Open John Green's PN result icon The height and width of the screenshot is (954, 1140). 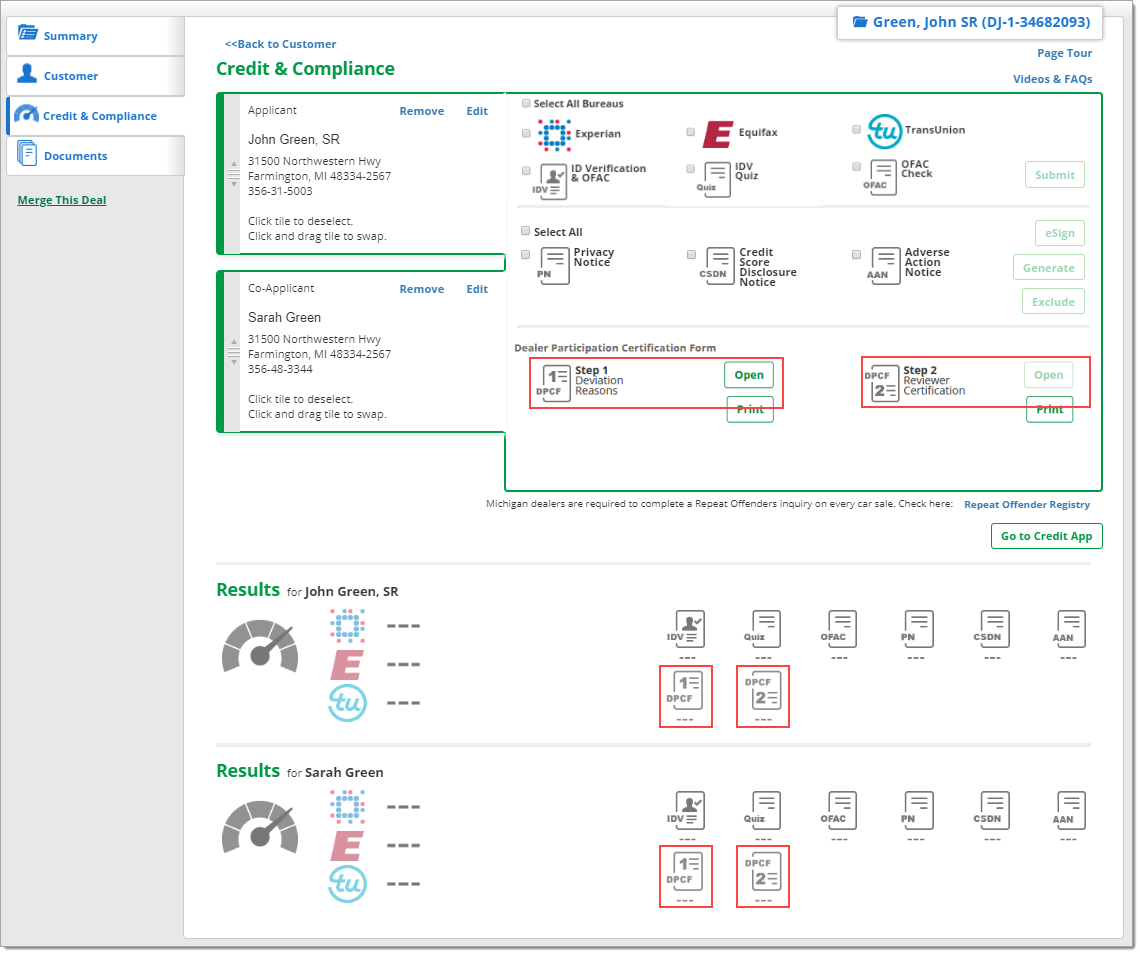[x=916, y=629]
